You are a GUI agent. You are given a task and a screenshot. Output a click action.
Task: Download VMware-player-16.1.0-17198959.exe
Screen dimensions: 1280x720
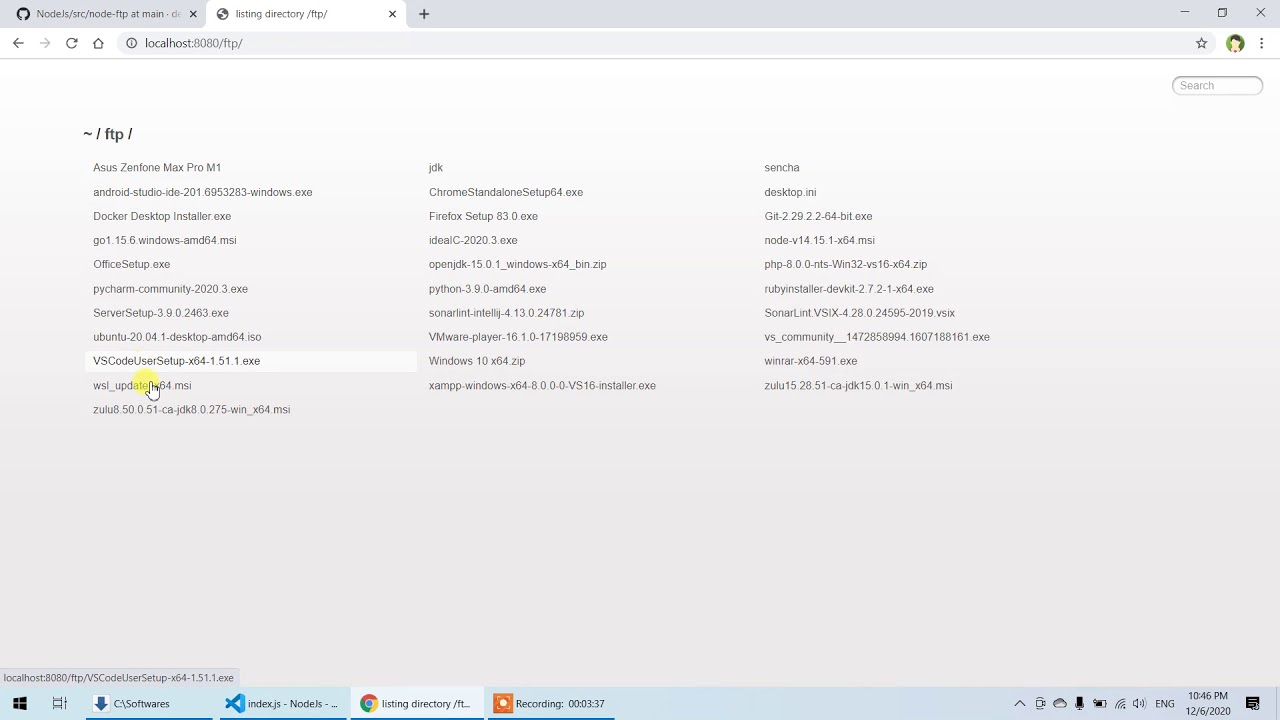point(518,337)
